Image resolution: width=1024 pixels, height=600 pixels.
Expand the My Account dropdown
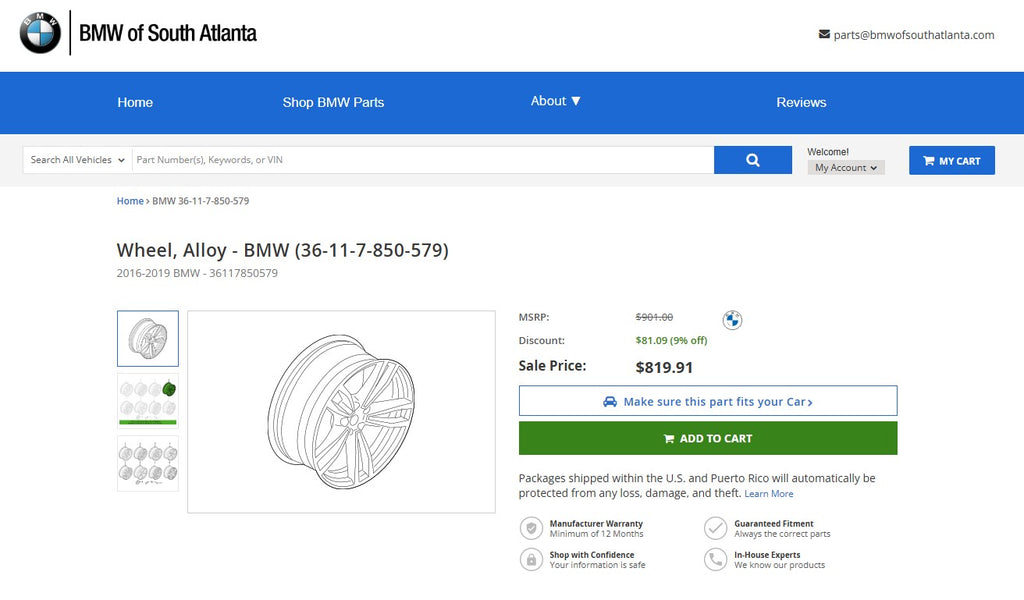(x=846, y=168)
